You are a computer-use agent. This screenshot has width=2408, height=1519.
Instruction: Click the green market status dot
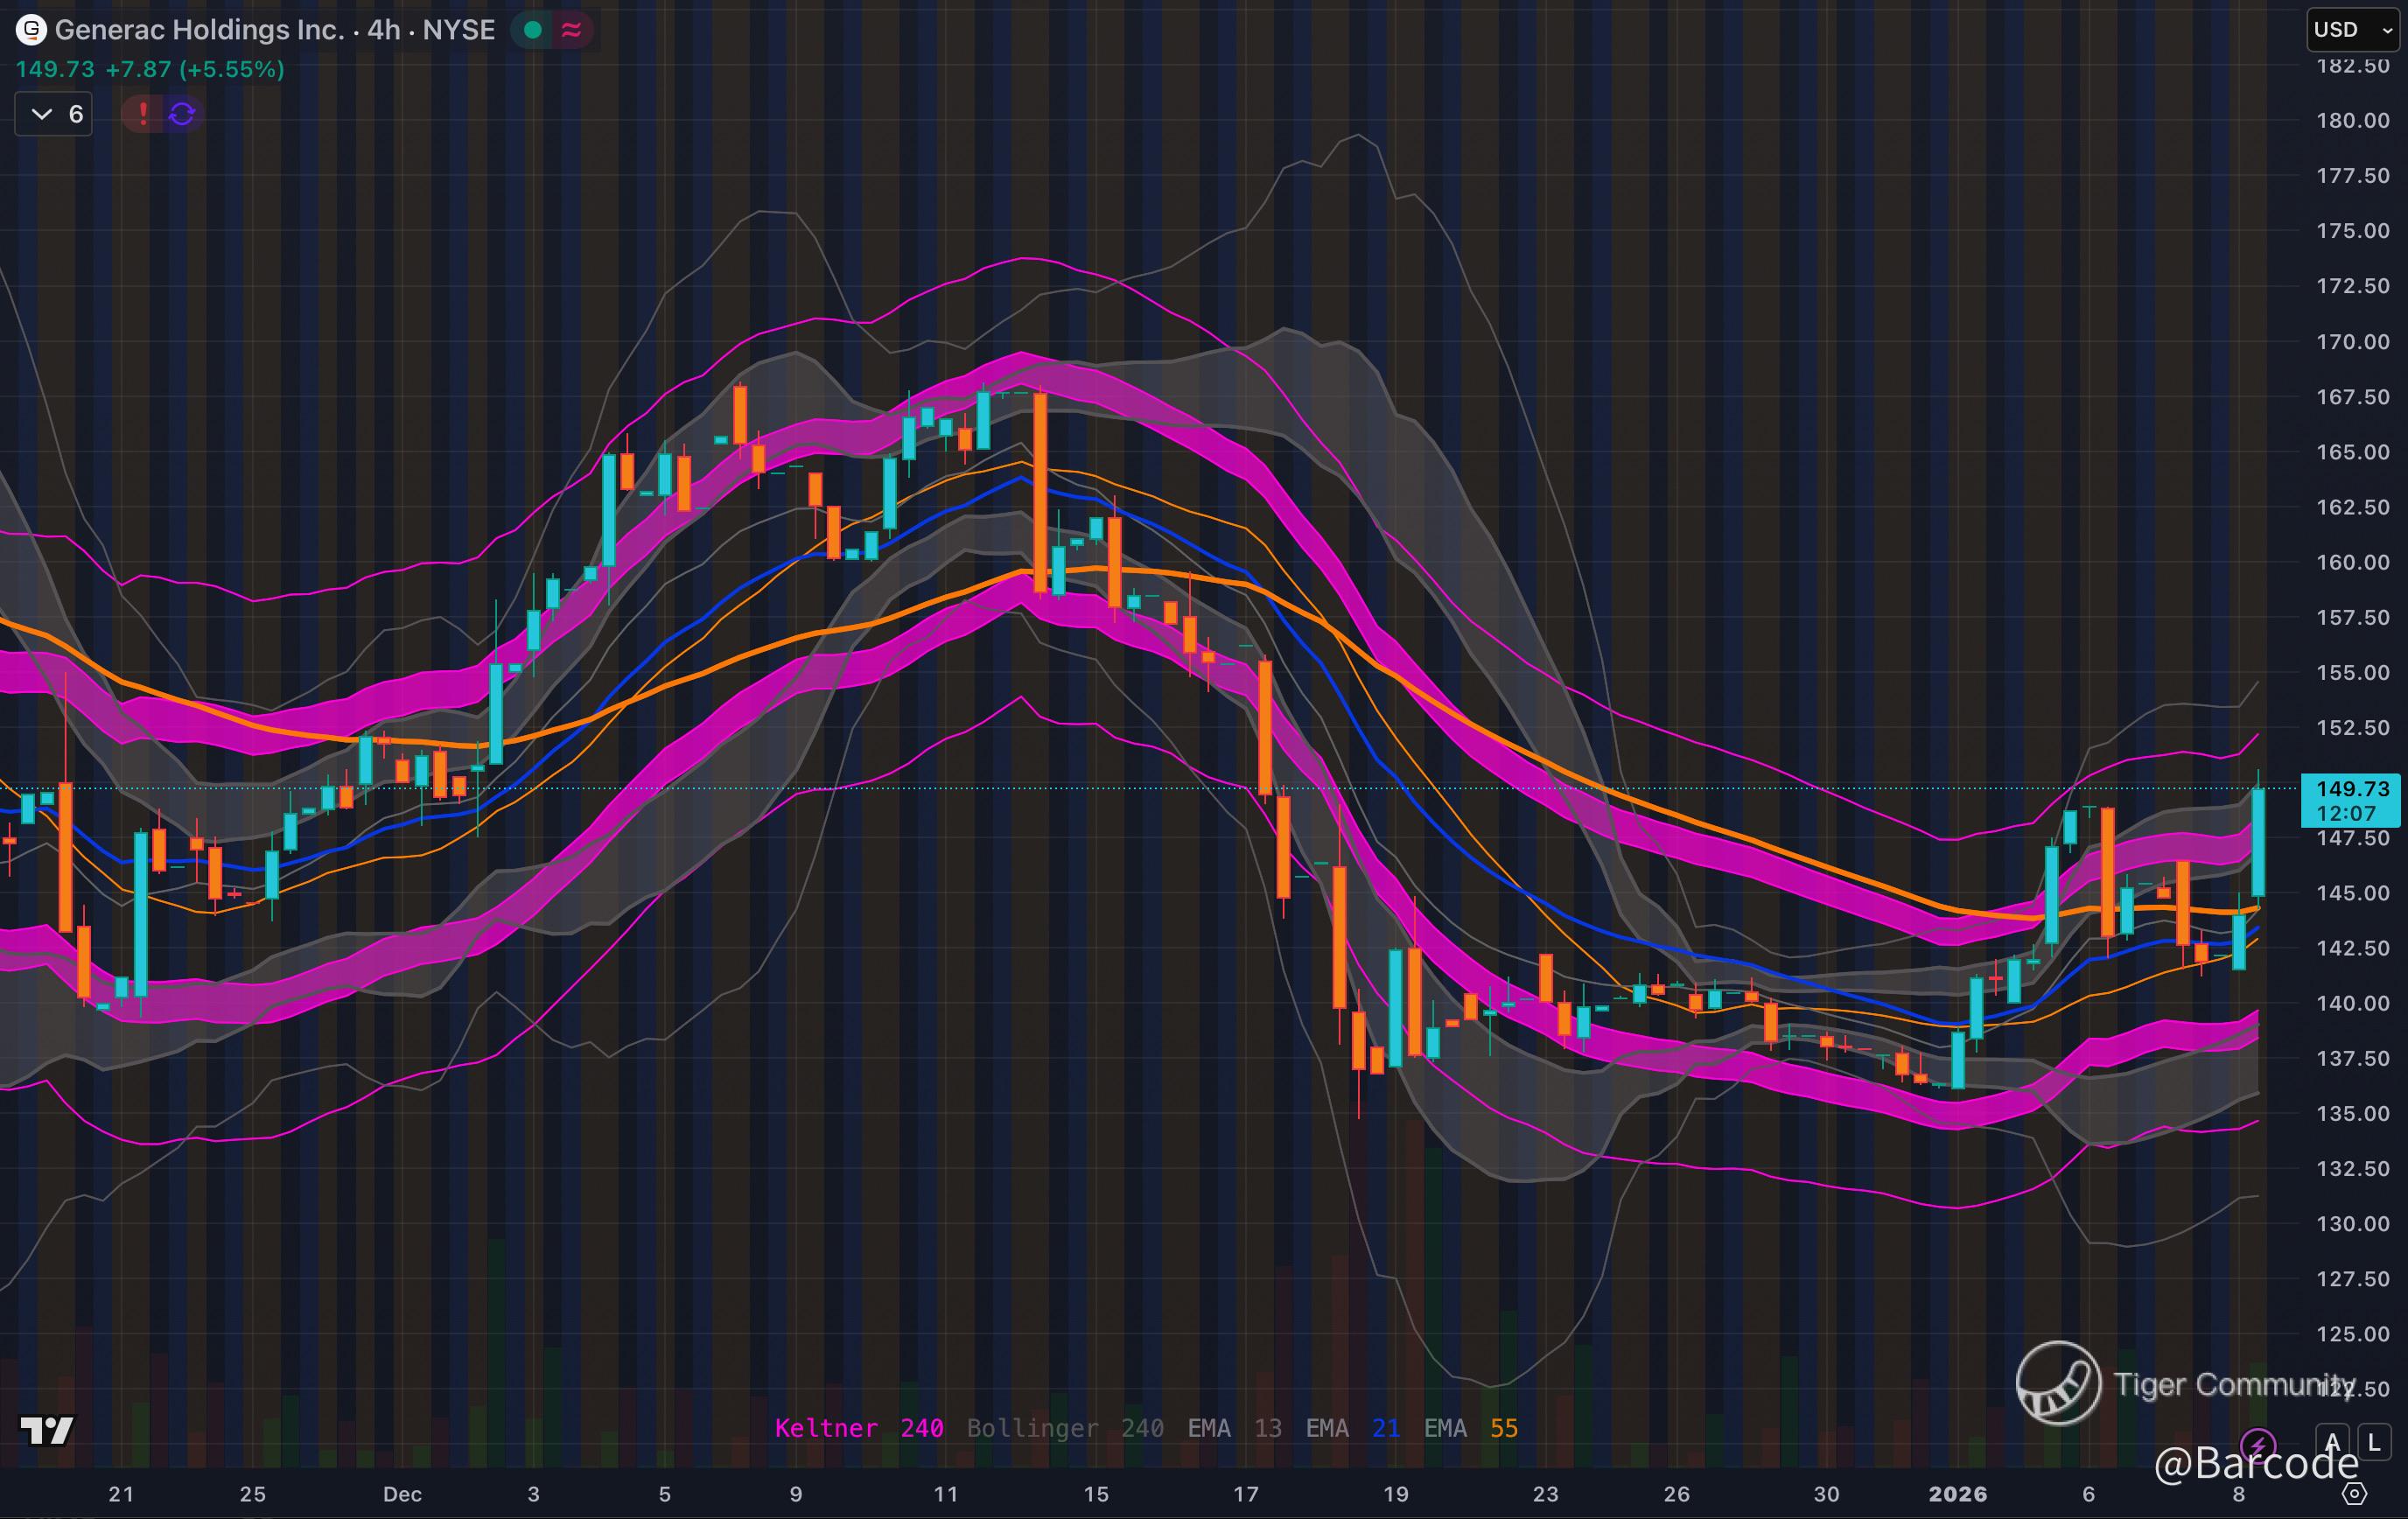pos(533,30)
